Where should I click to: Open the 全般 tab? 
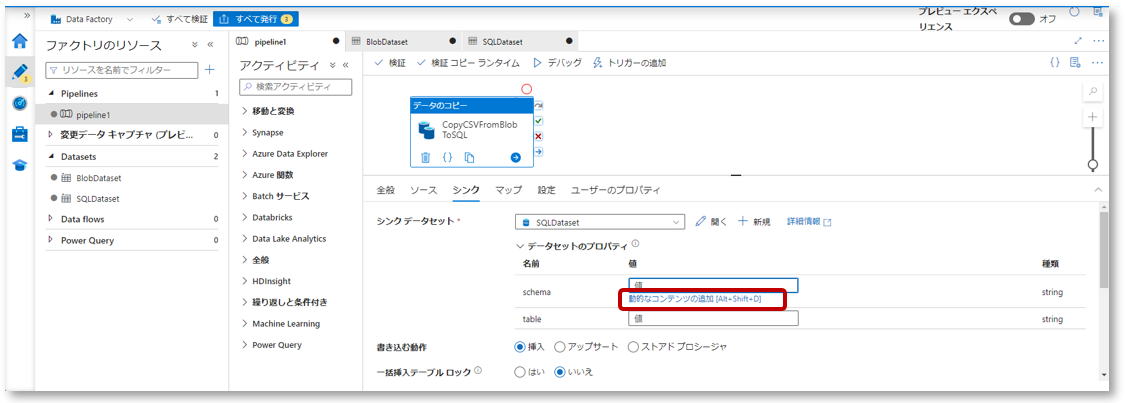pos(386,190)
